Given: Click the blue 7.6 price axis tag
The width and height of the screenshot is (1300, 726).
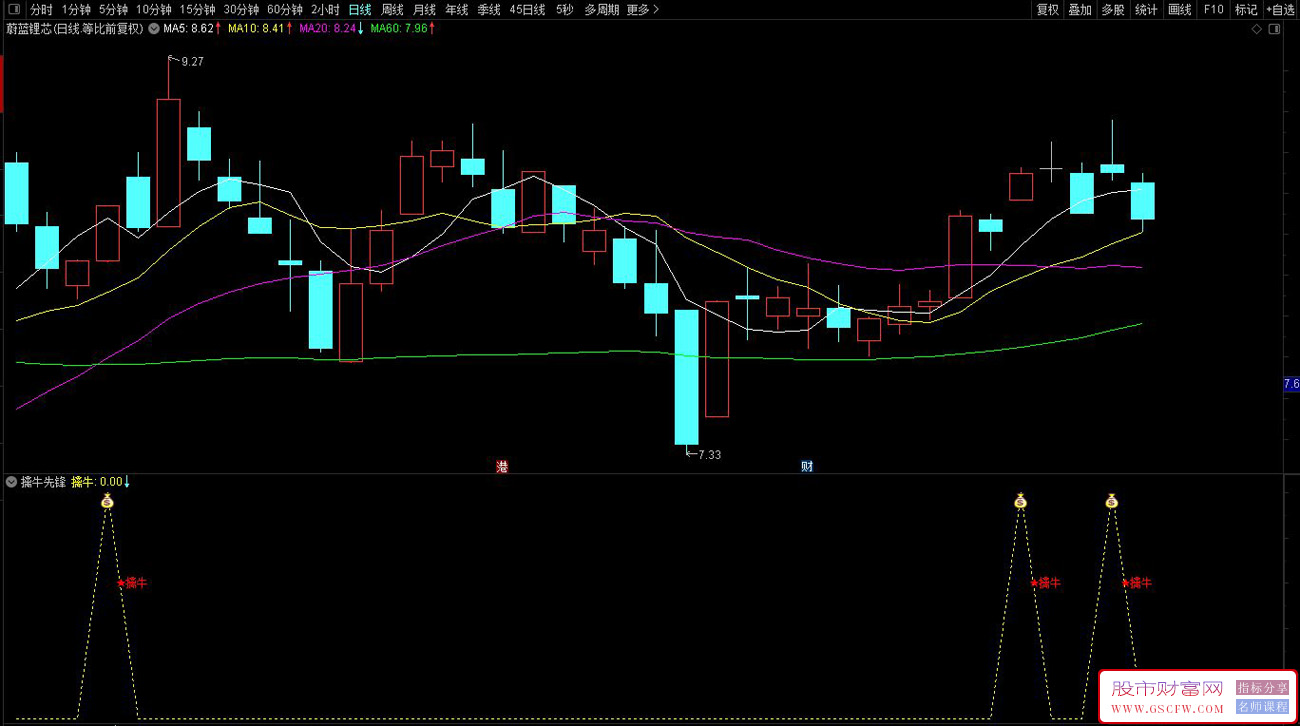Looking at the screenshot, I should point(1291,384).
